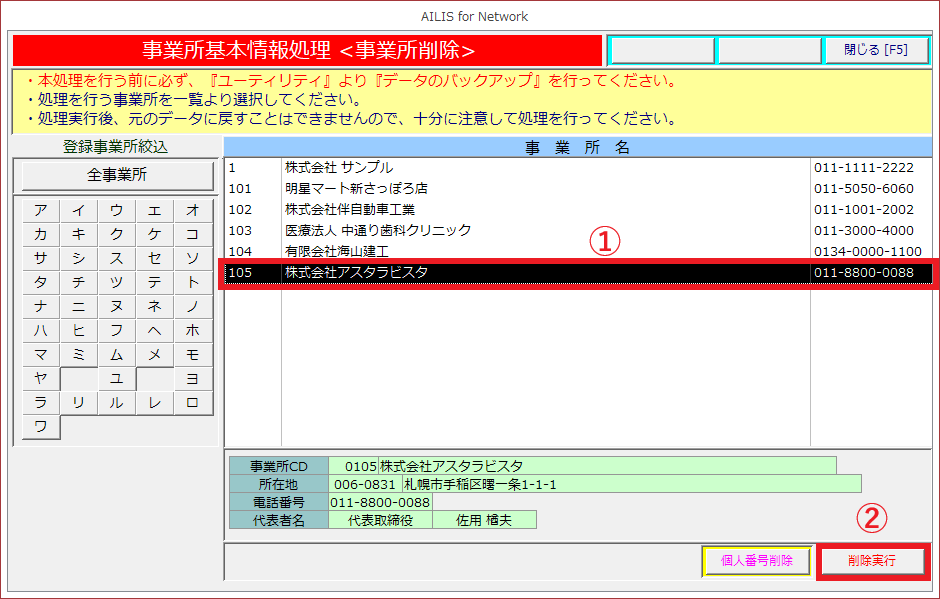Select 医療法人 中通り歯科クリニック row
940x599 pixels.
(x=377, y=231)
